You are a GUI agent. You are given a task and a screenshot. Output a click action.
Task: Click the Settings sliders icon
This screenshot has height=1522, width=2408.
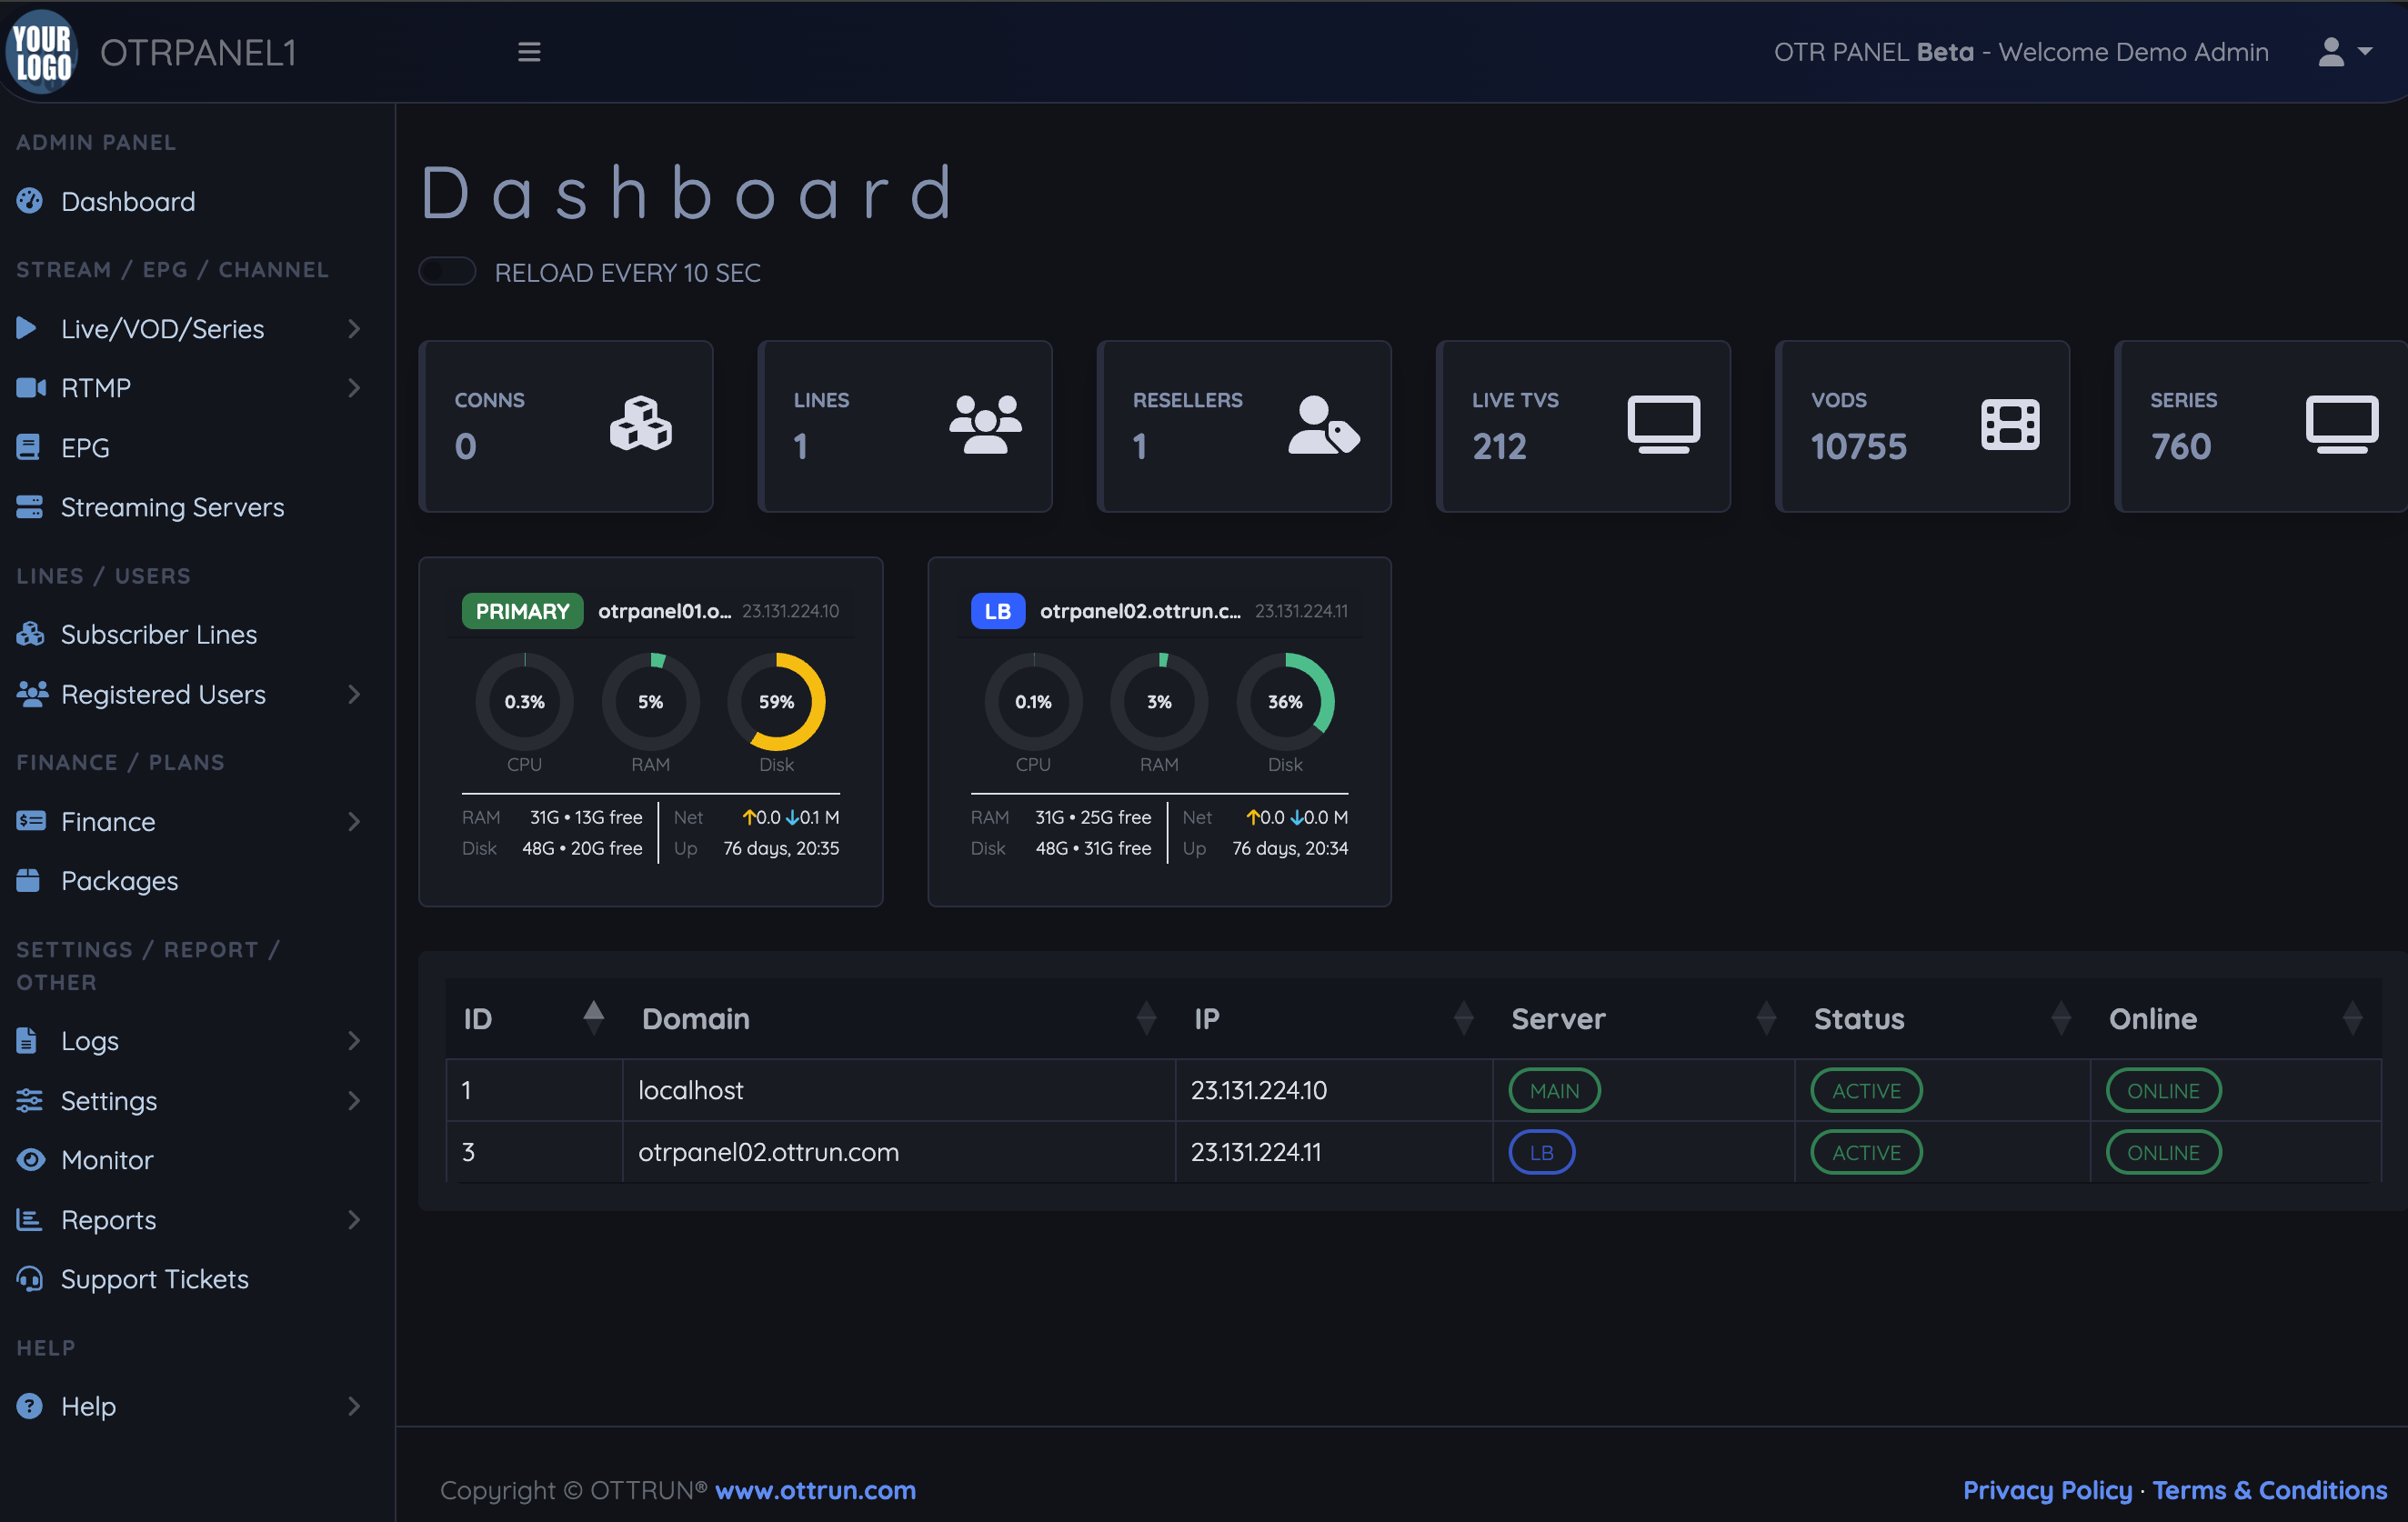tap(30, 1100)
